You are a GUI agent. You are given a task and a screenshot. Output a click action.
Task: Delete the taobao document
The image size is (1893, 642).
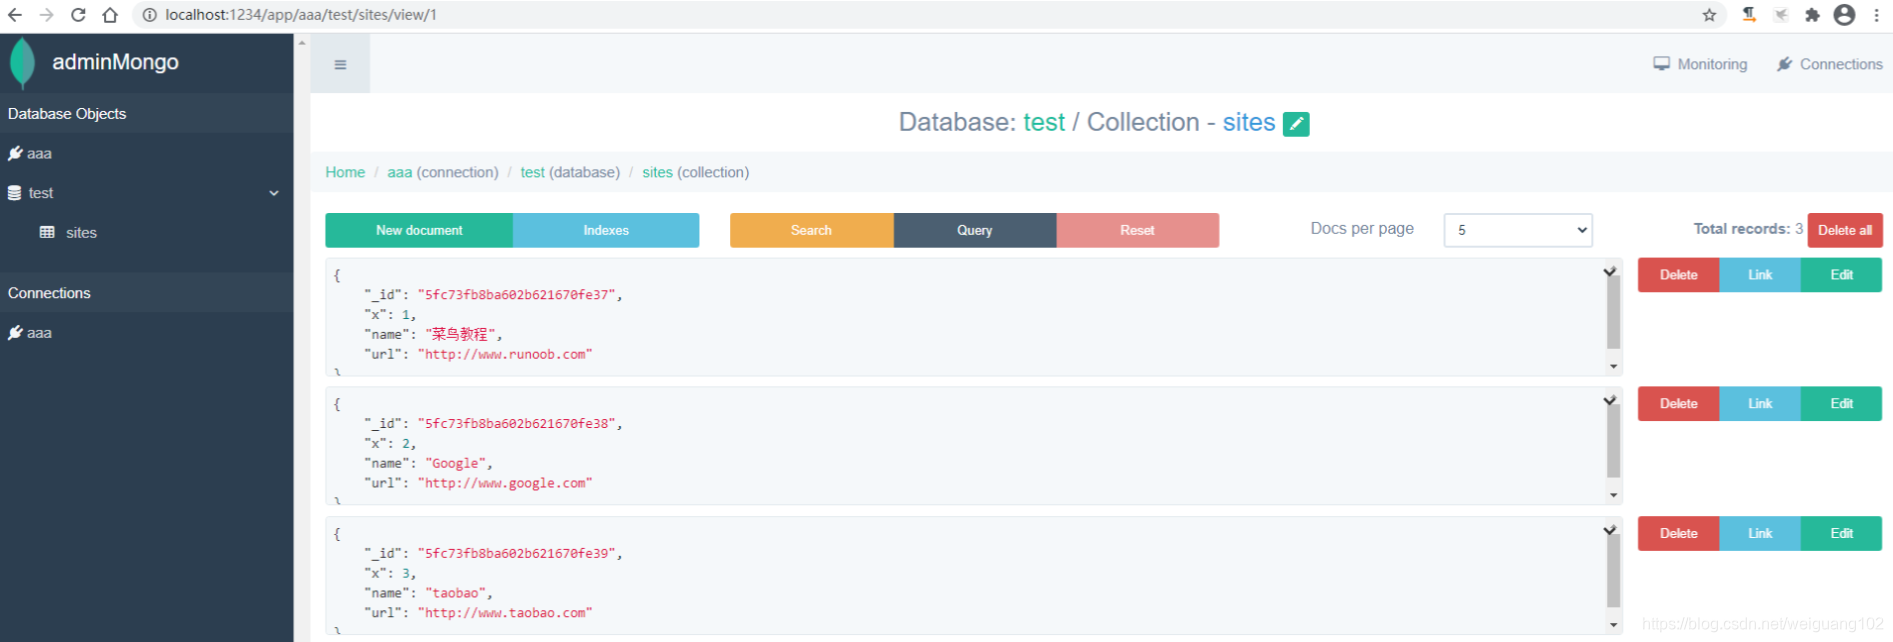[1679, 534]
